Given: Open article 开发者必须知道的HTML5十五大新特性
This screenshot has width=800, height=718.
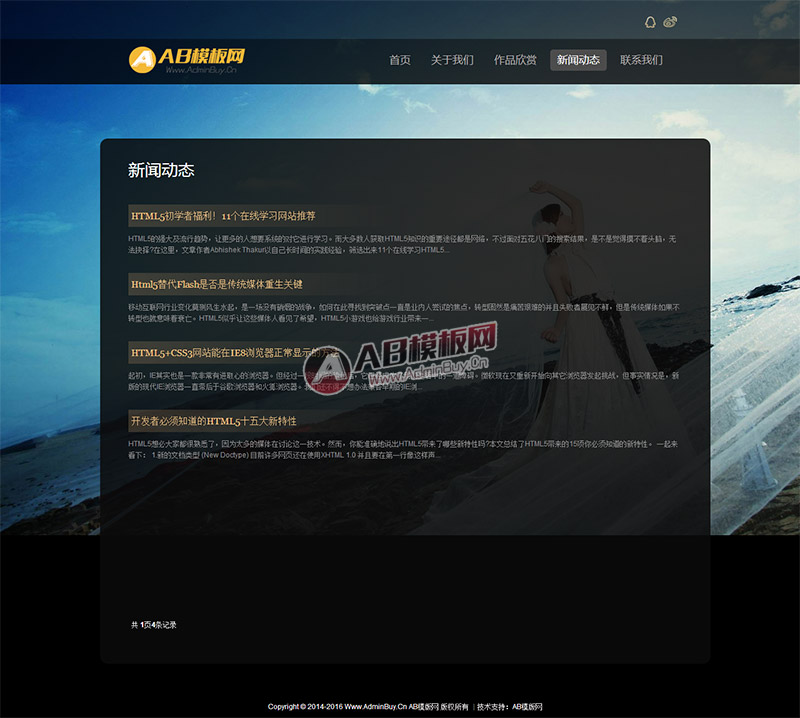Looking at the screenshot, I should pos(214,421).
